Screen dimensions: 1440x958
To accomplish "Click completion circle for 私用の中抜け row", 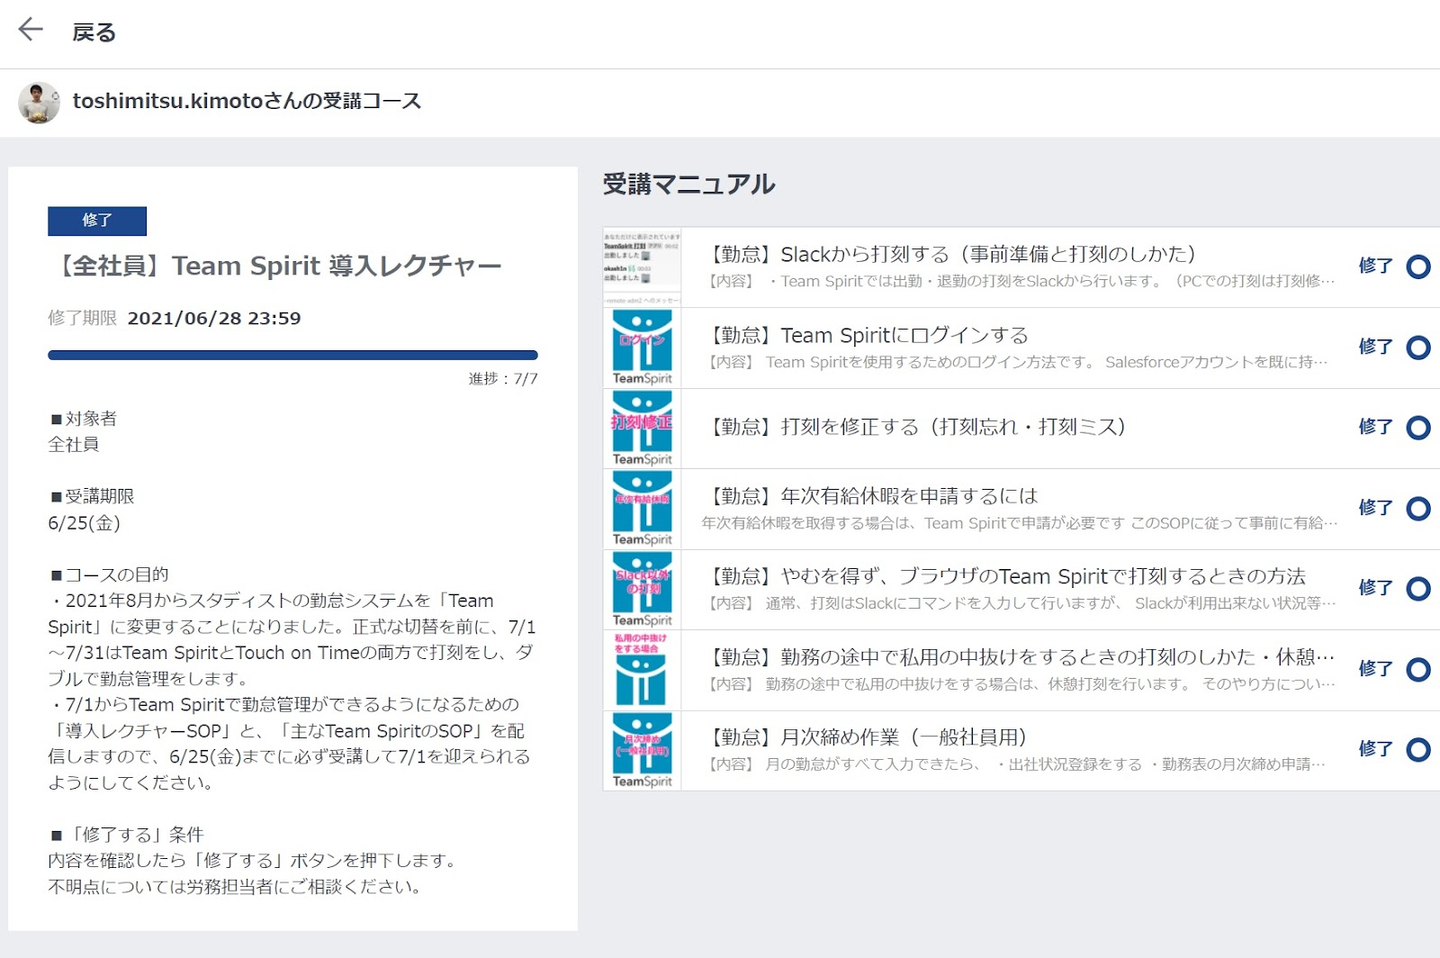I will (1418, 669).
